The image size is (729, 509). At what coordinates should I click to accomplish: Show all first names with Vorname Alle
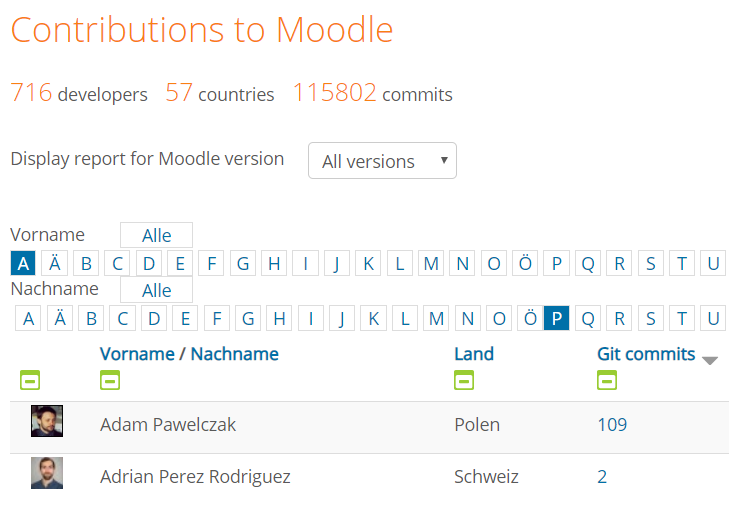[x=156, y=236]
